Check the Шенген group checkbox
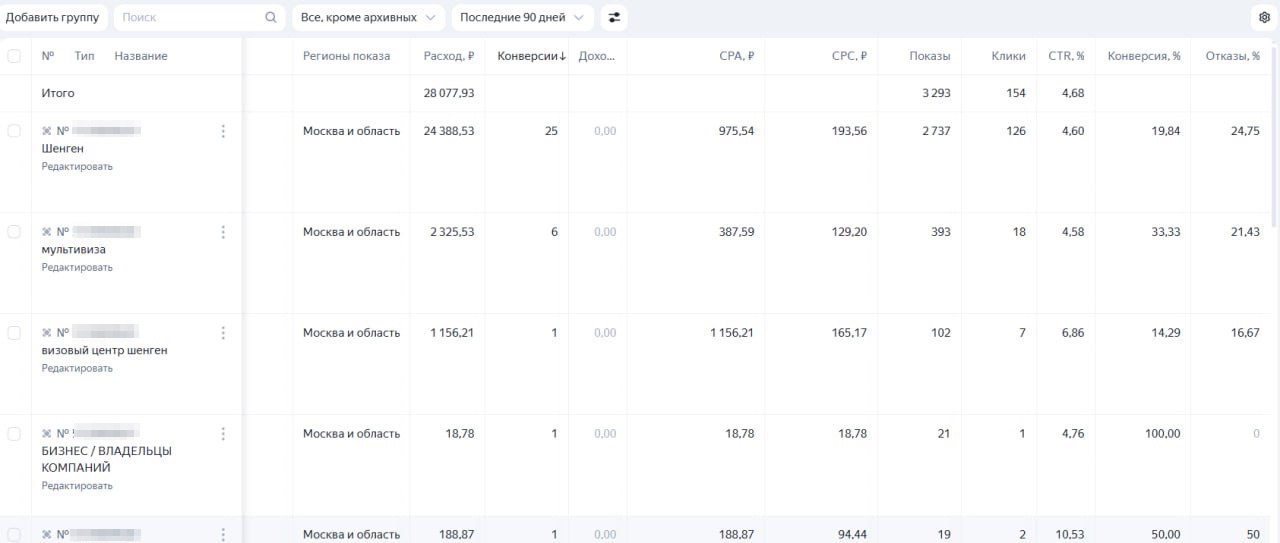Screen dimensions: 1280x543 point(14,131)
